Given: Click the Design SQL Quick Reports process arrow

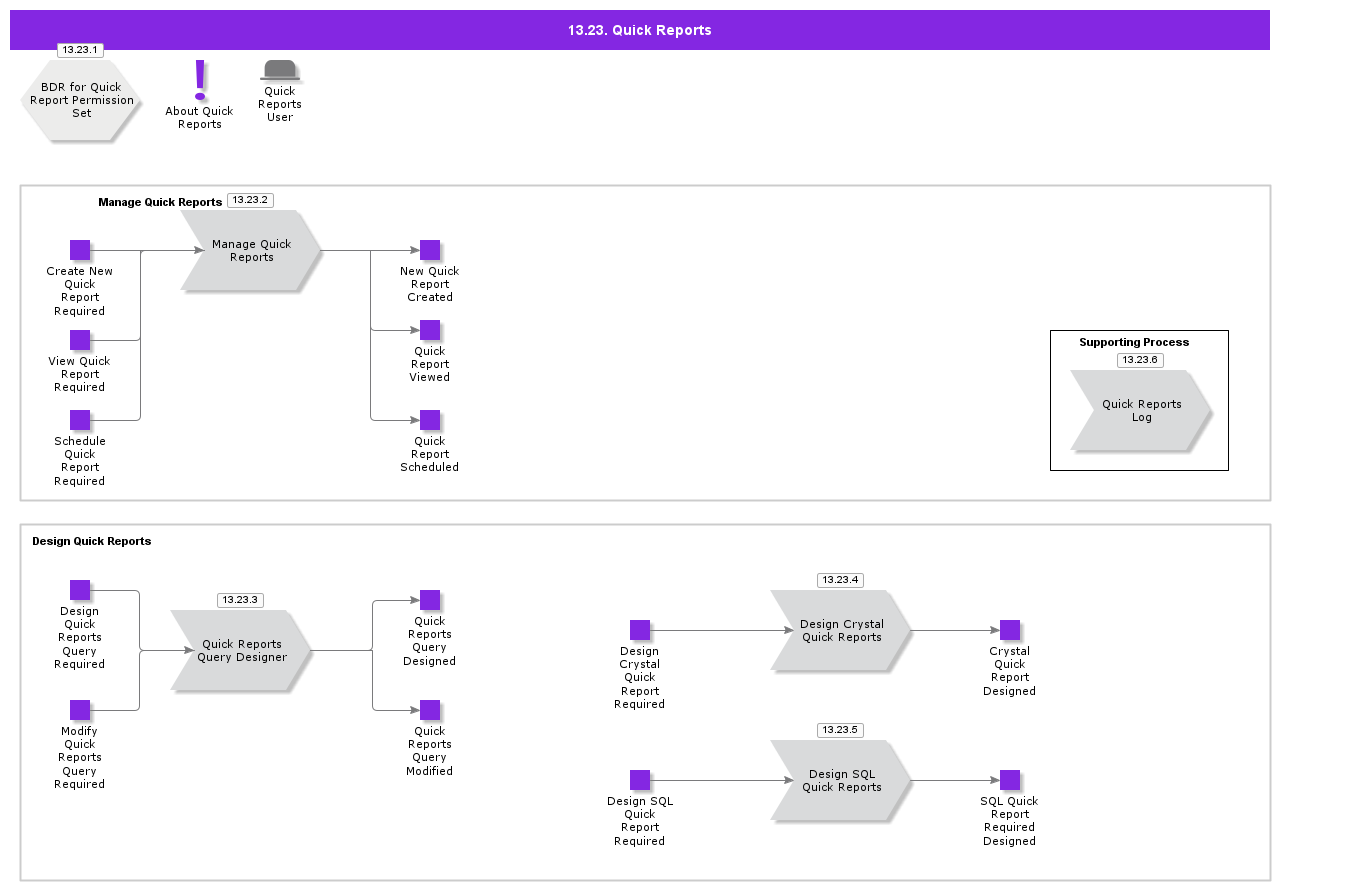Looking at the screenshot, I should tap(840, 780).
